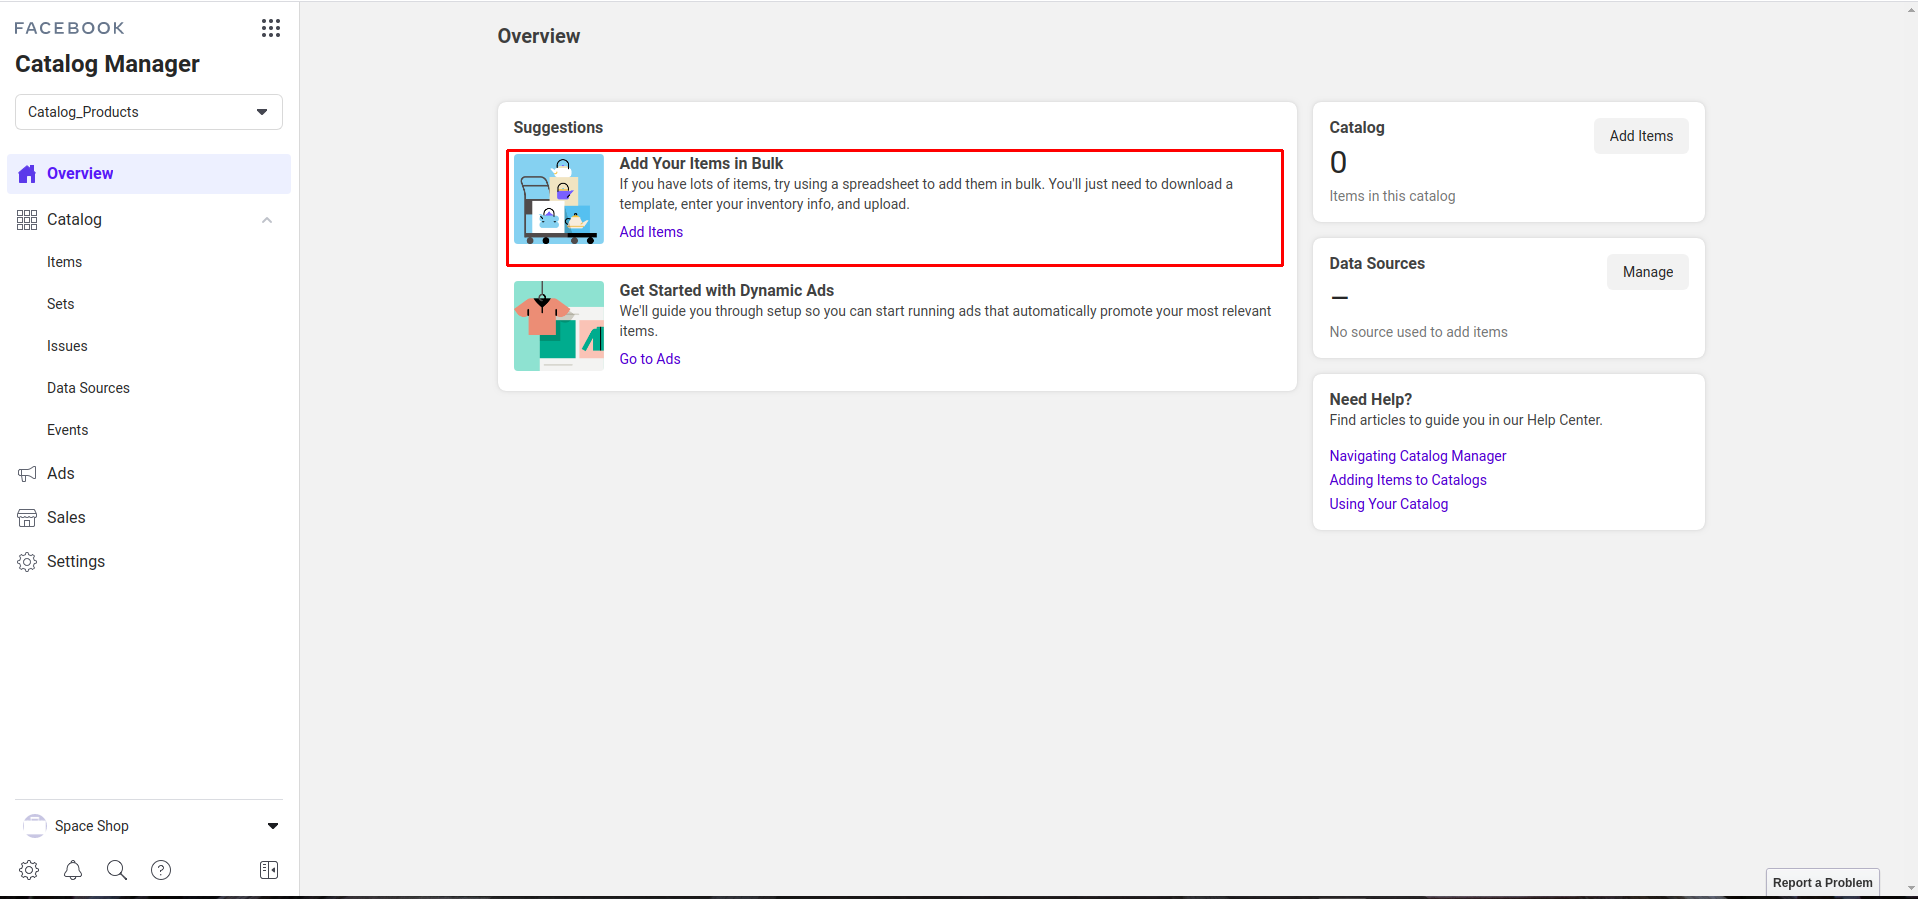Click the search magnifier icon

[117, 870]
